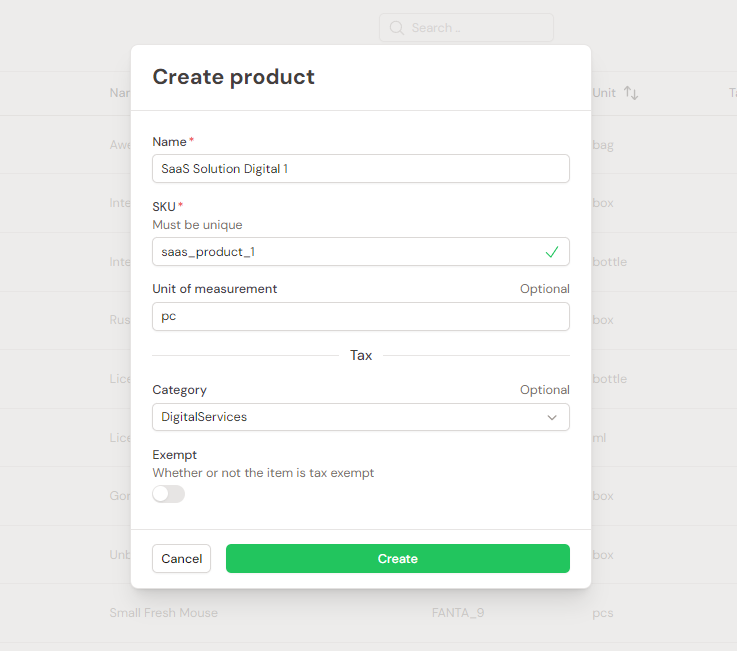Click the Unit column sort arrows icon
This screenshot has height=651, width=737.
click(x=631, y=93)
